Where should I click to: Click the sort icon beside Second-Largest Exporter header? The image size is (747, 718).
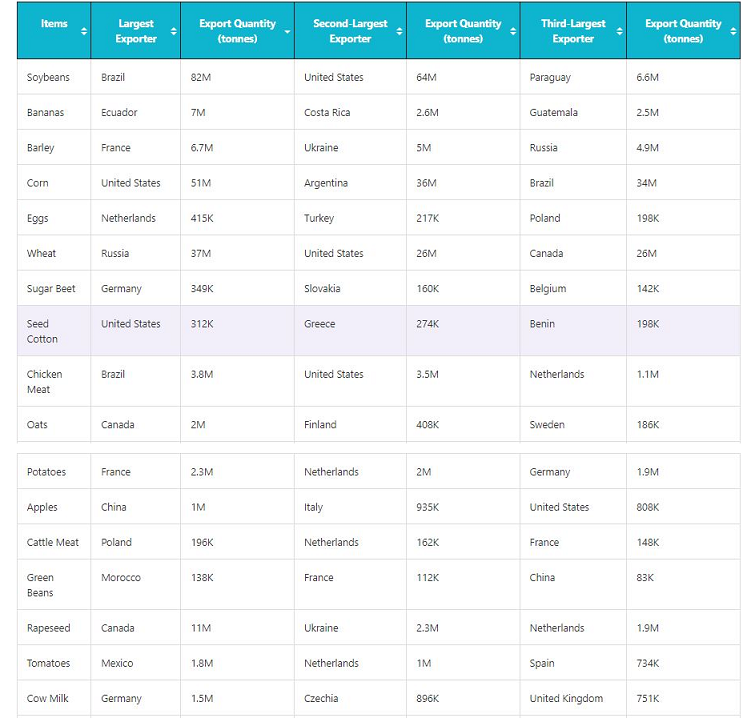(400, 31)
